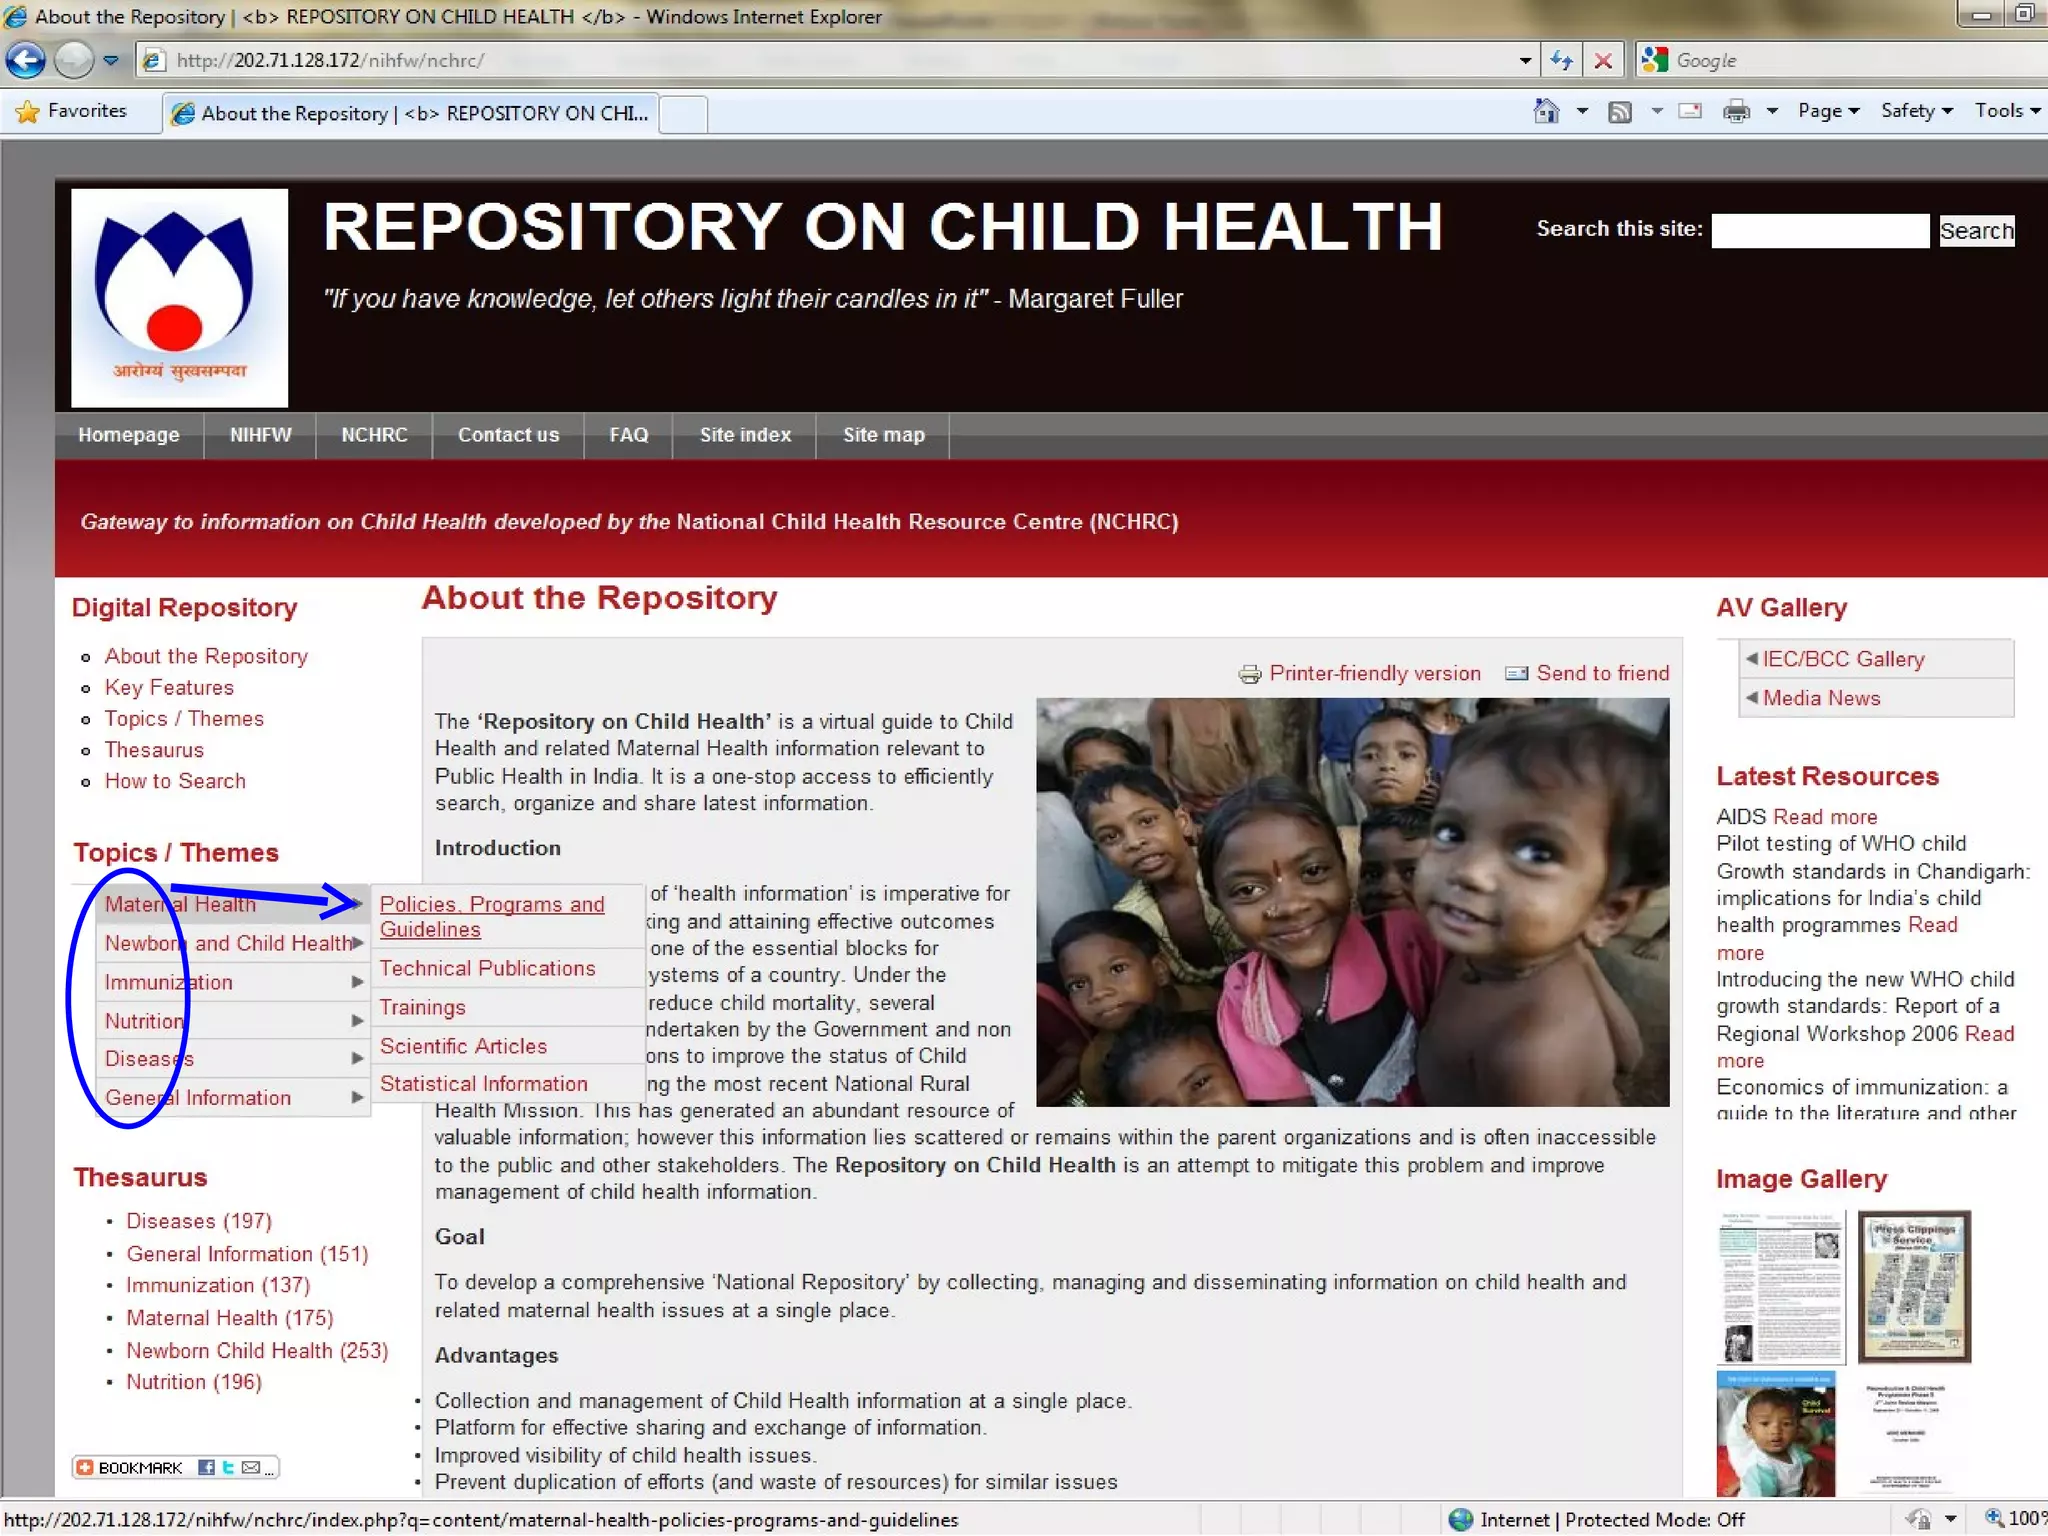Click the red Stop loading icon
The width and height of the screenshot is (2048, 1536).
(1603, 60)
